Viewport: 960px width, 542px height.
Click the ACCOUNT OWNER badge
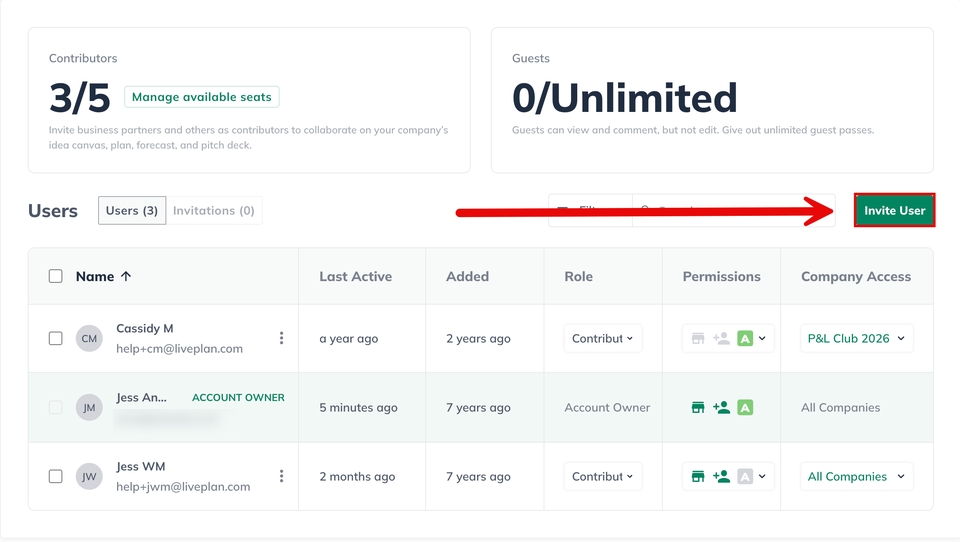pyautogui.click(x=238, y=397)
